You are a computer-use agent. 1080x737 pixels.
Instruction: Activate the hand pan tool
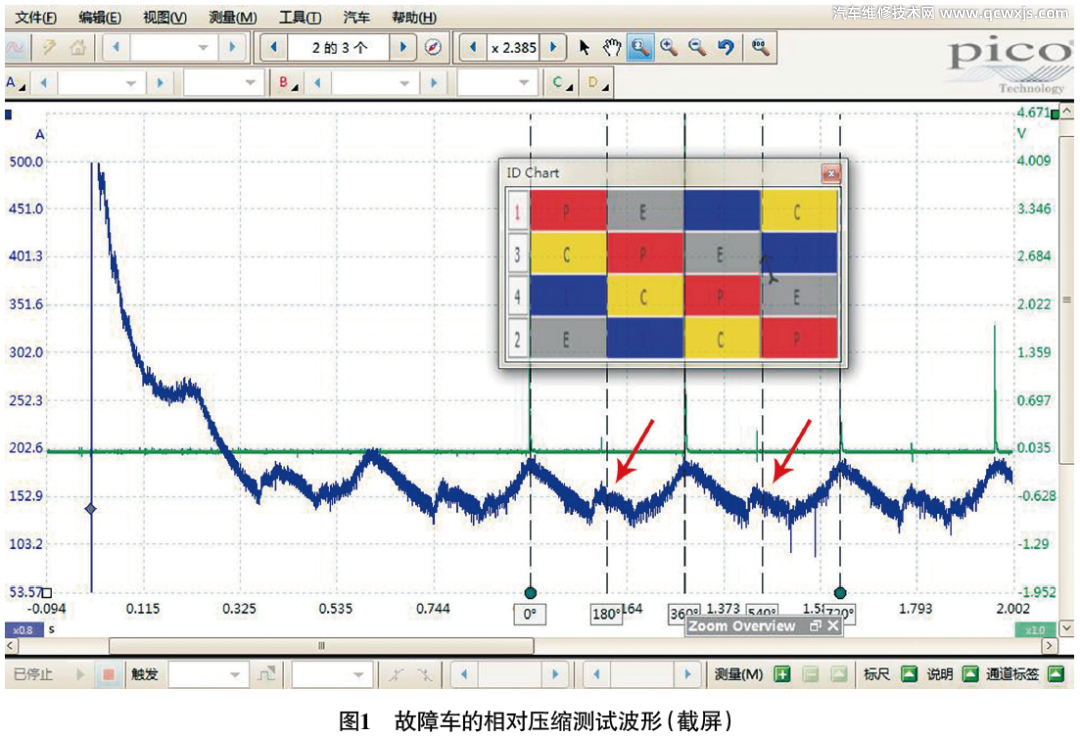click(612, 47)
